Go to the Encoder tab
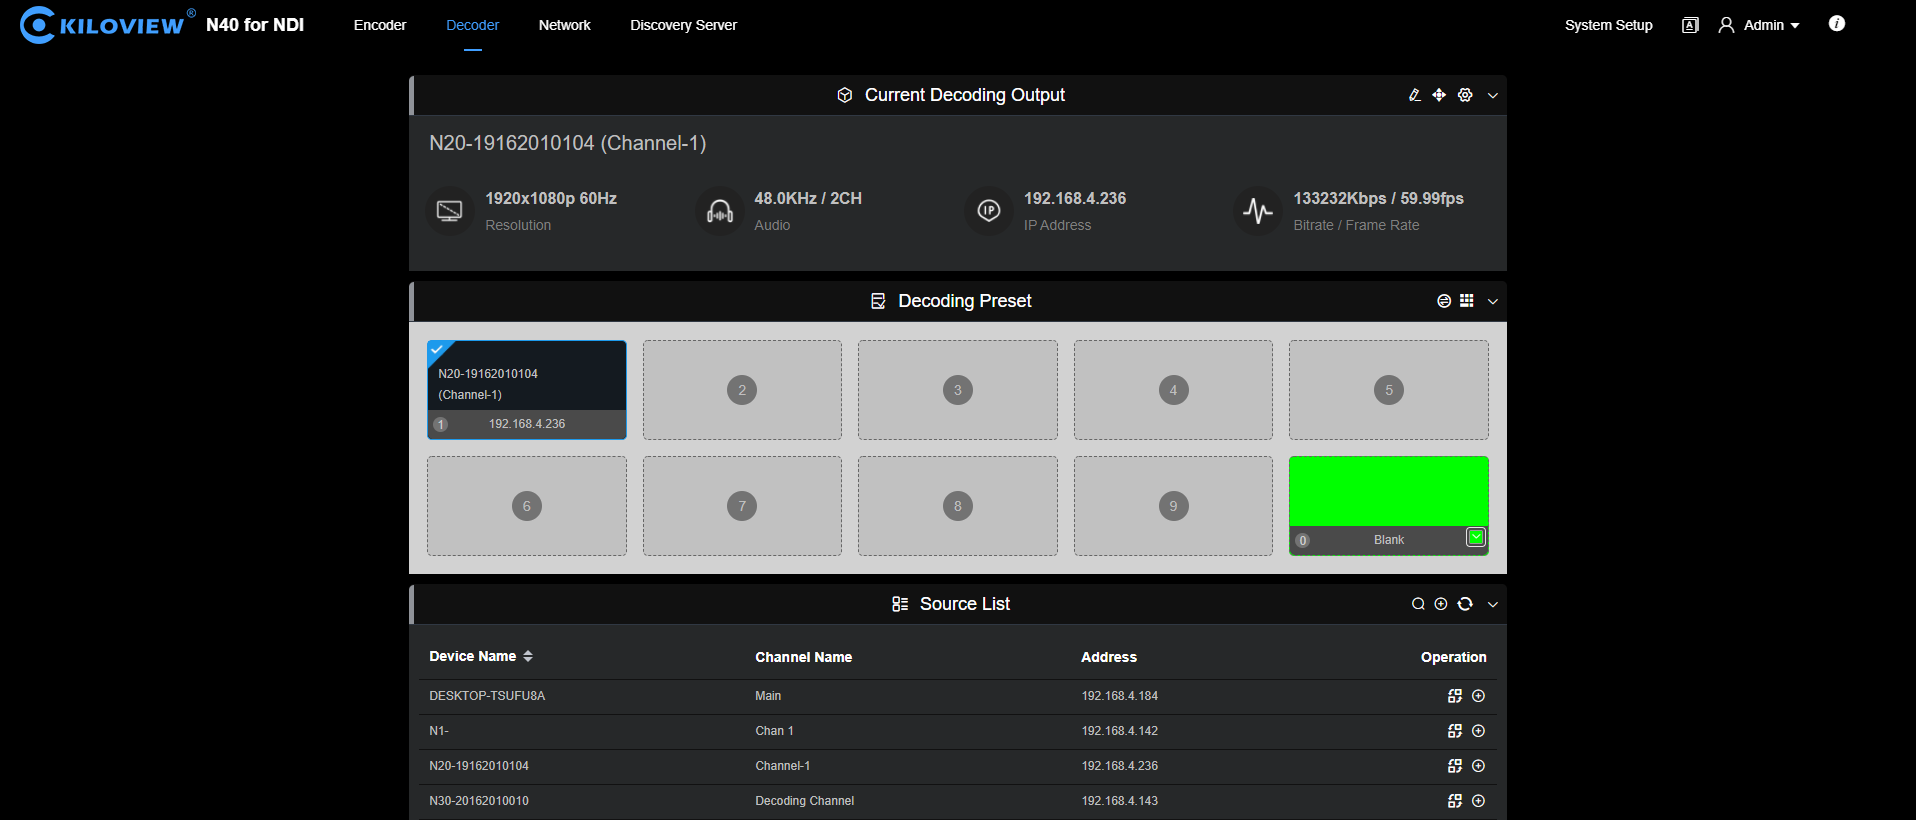 point(380,25)
